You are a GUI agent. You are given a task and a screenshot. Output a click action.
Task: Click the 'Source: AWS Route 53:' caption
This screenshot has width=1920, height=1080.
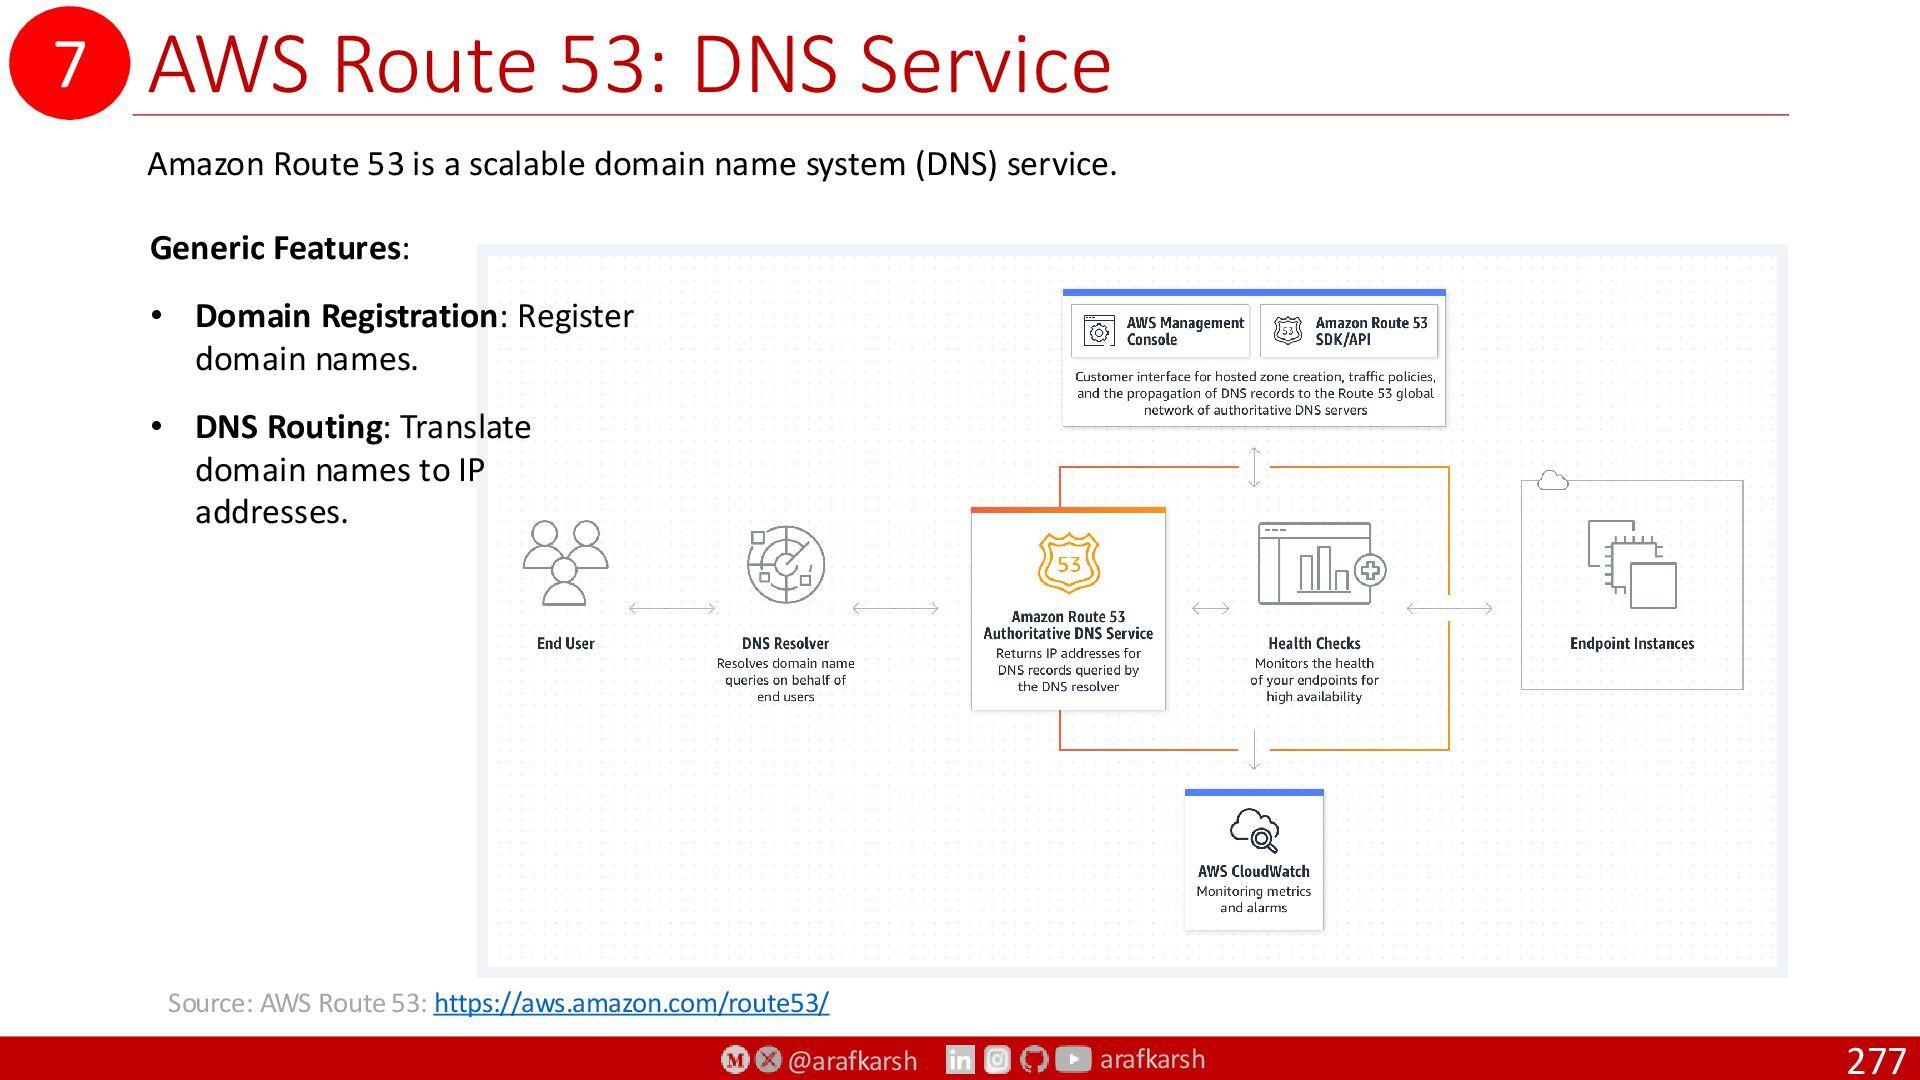(x=298, y=1003)
